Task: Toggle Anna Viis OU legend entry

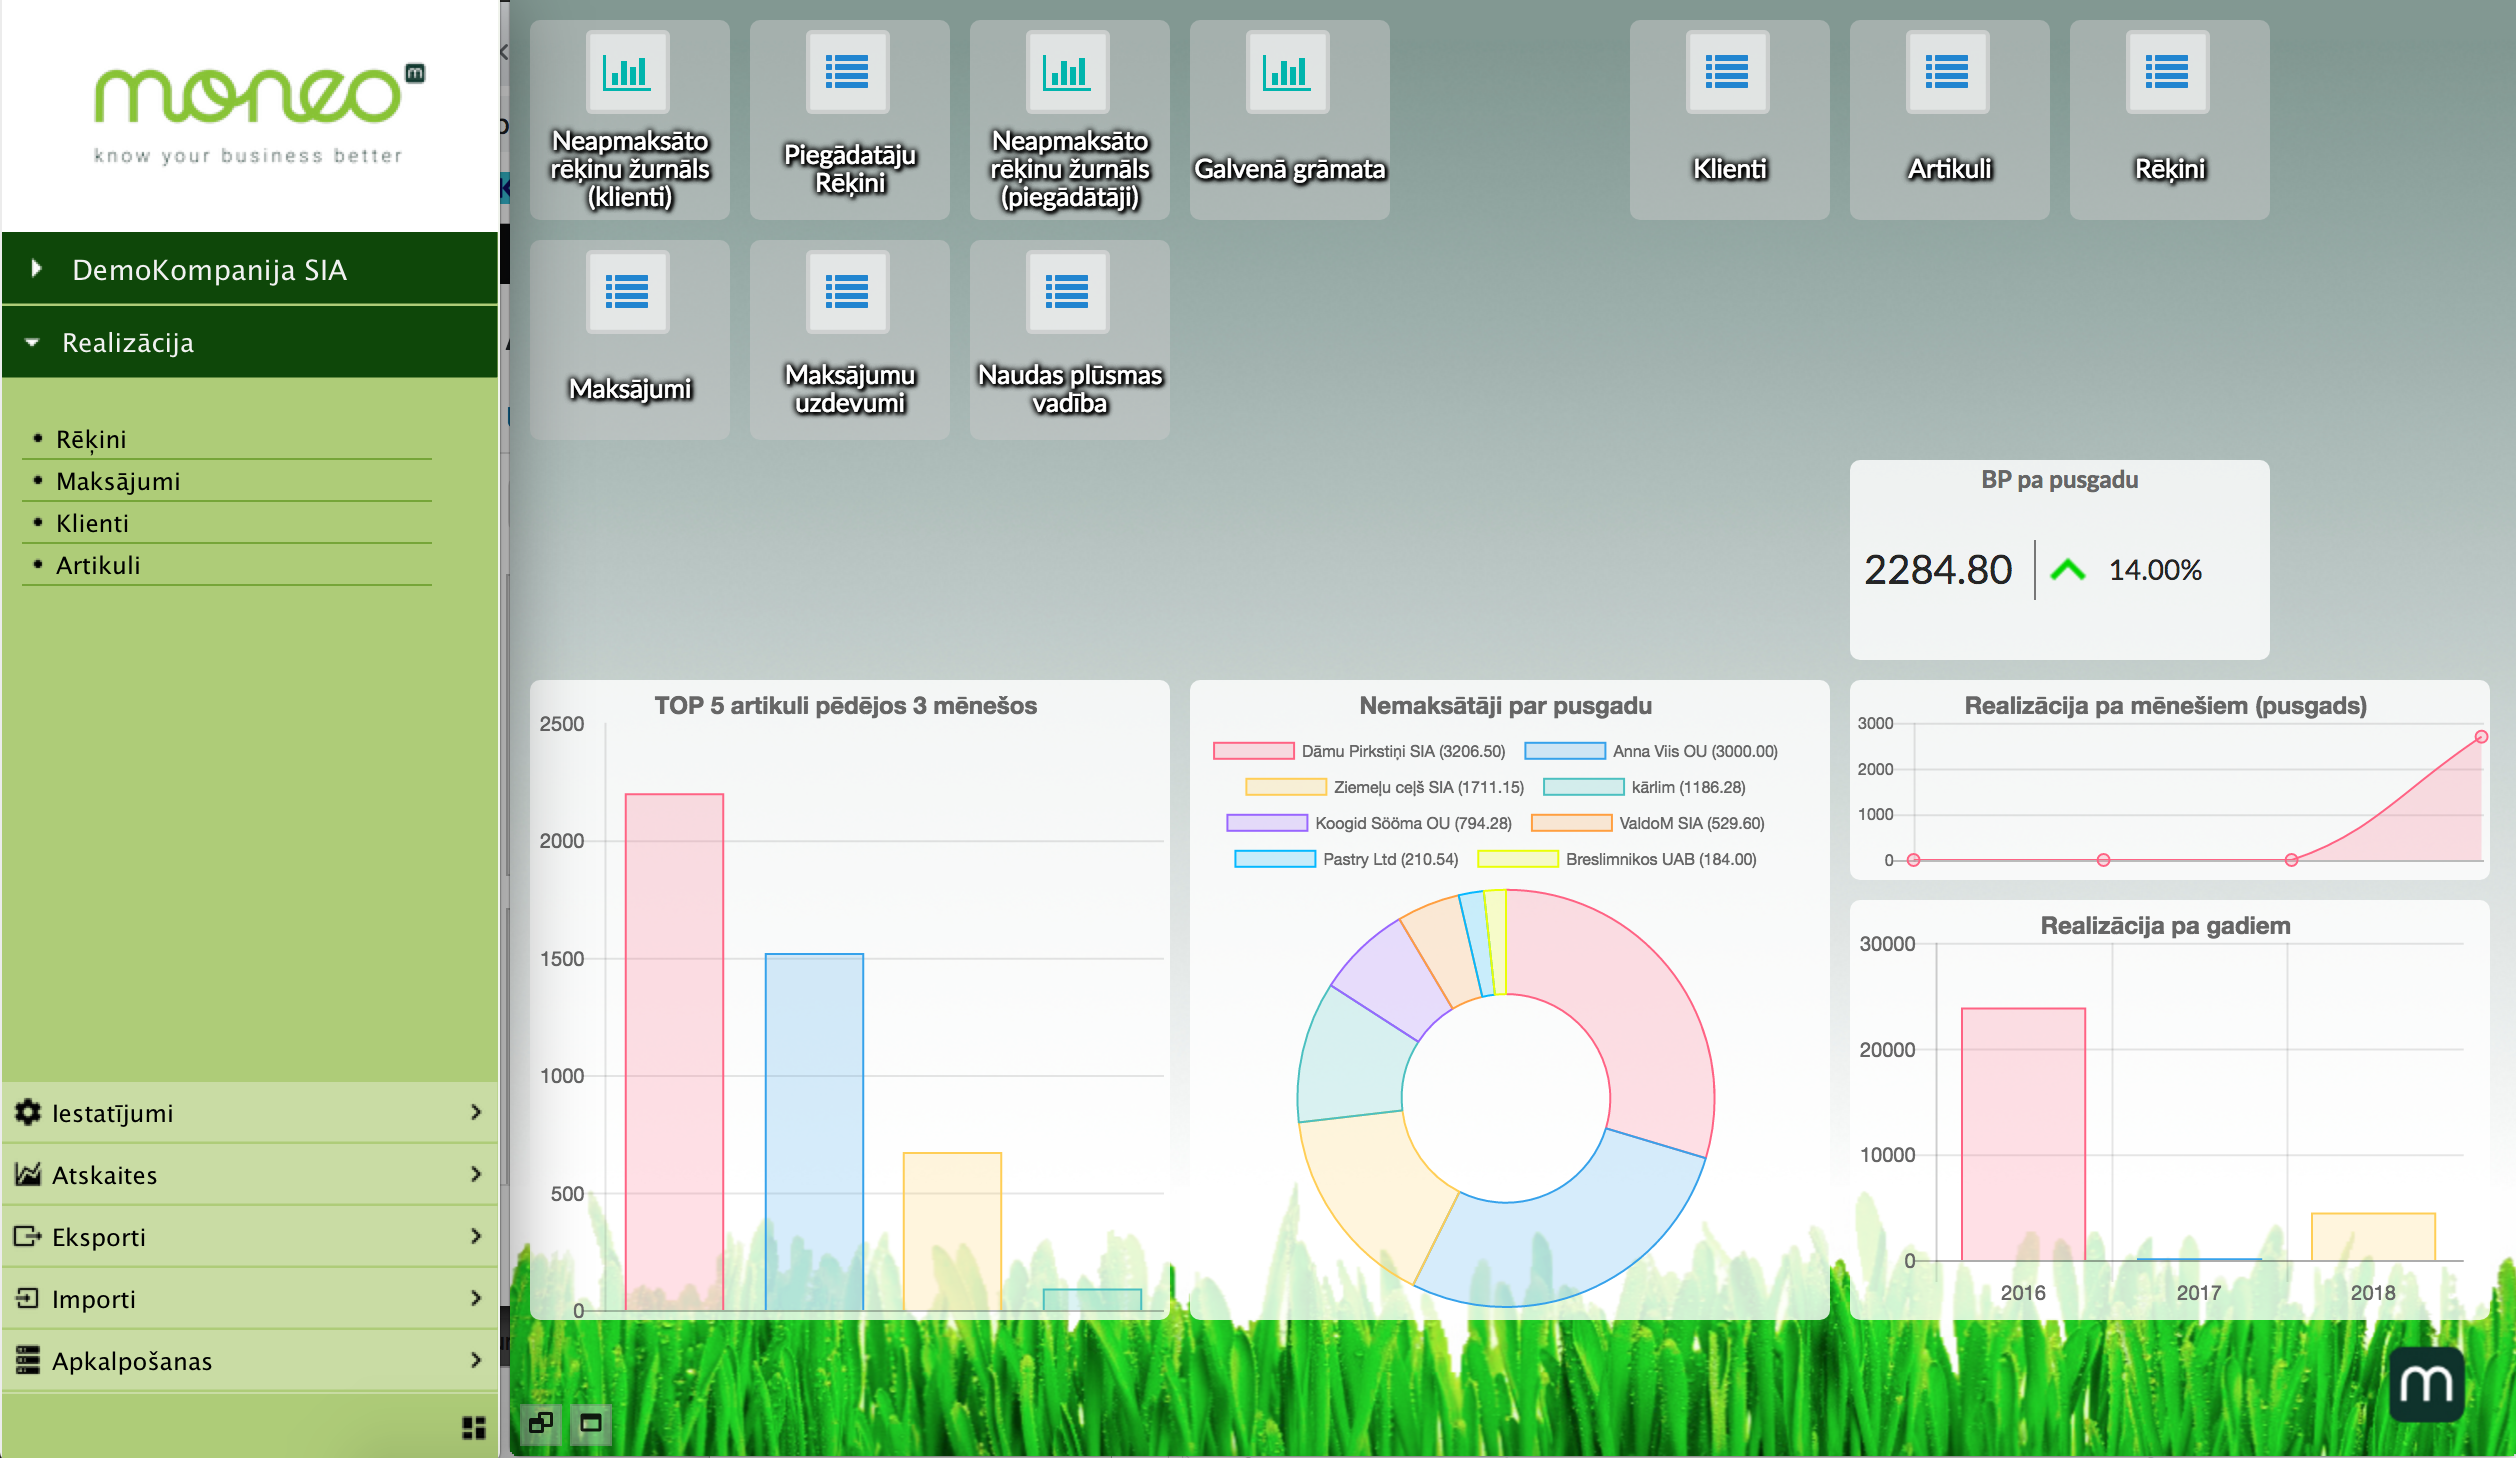Action: tap(1650, 751)
